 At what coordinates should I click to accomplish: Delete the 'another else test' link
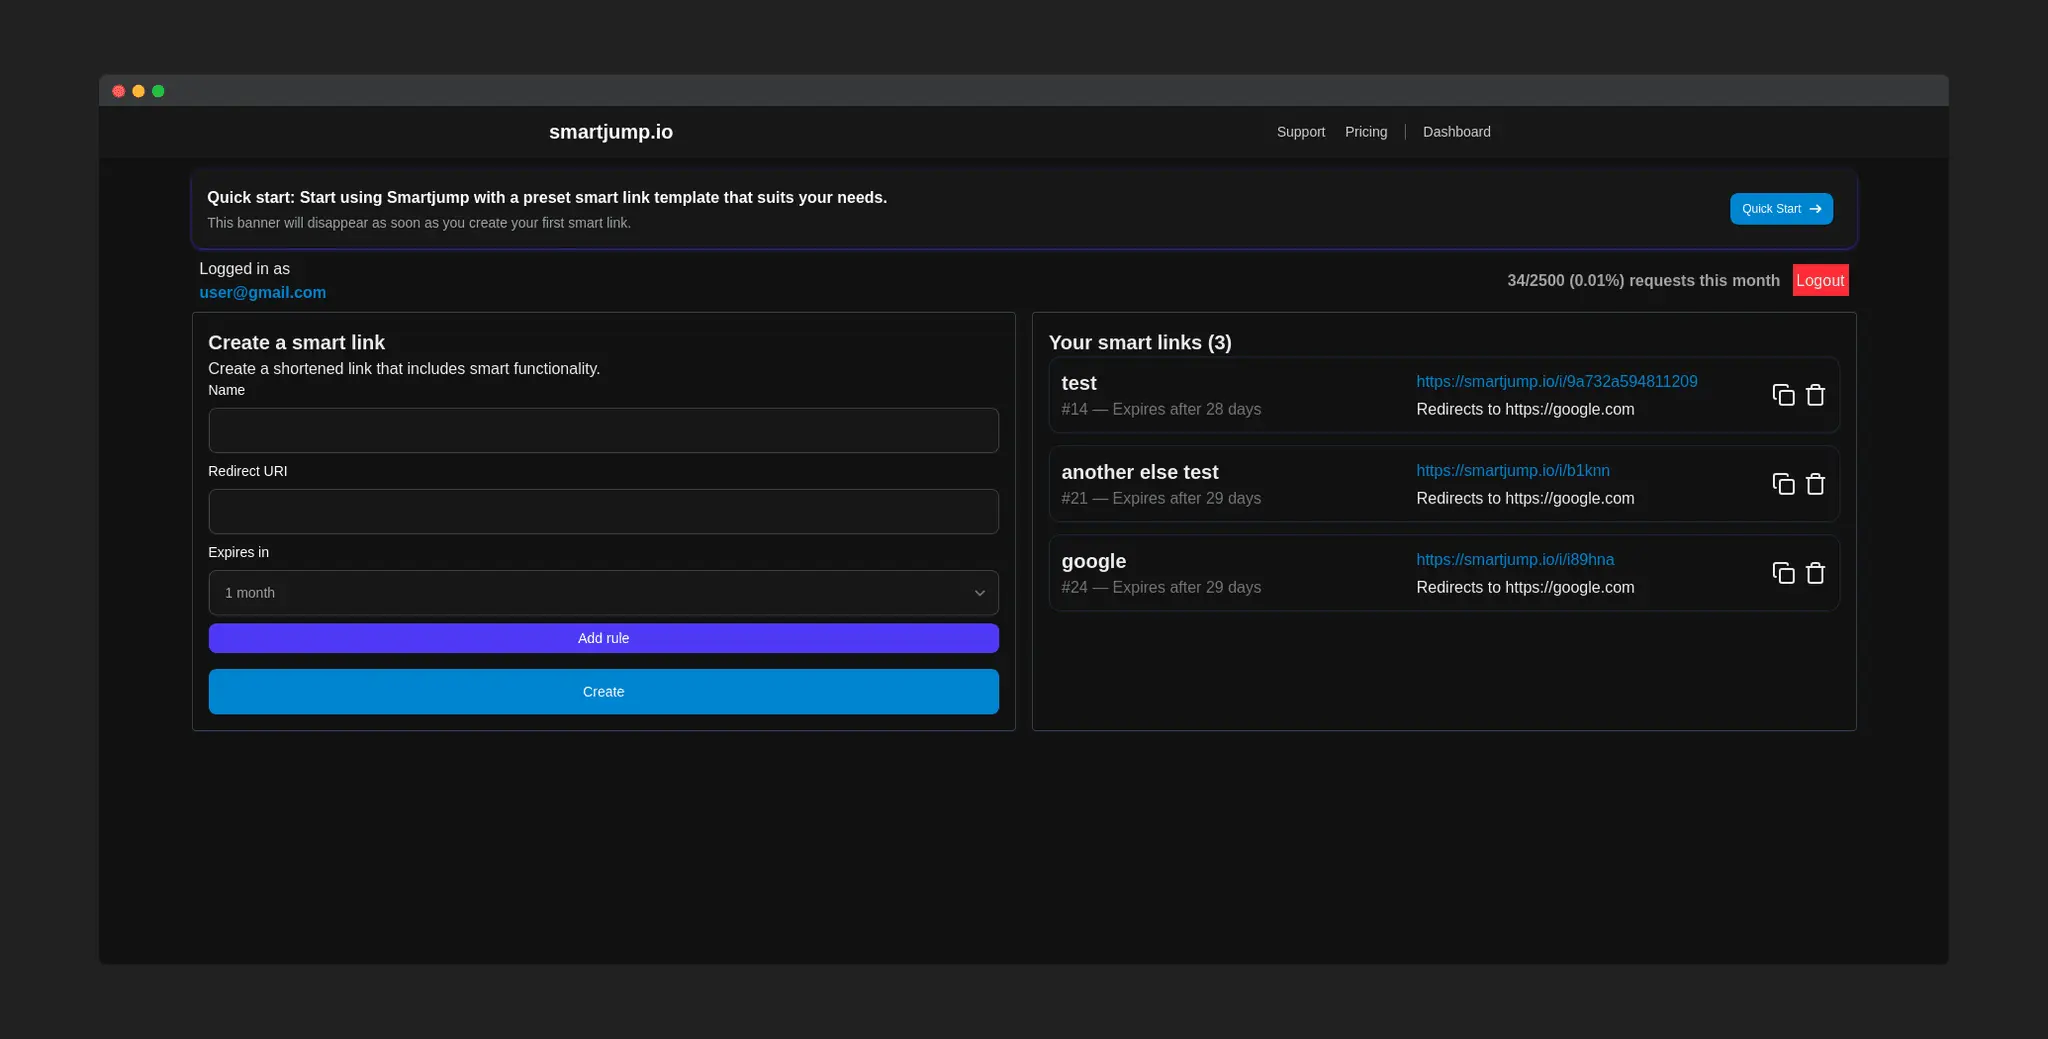pyautogui.click(x=1815, y=484)
